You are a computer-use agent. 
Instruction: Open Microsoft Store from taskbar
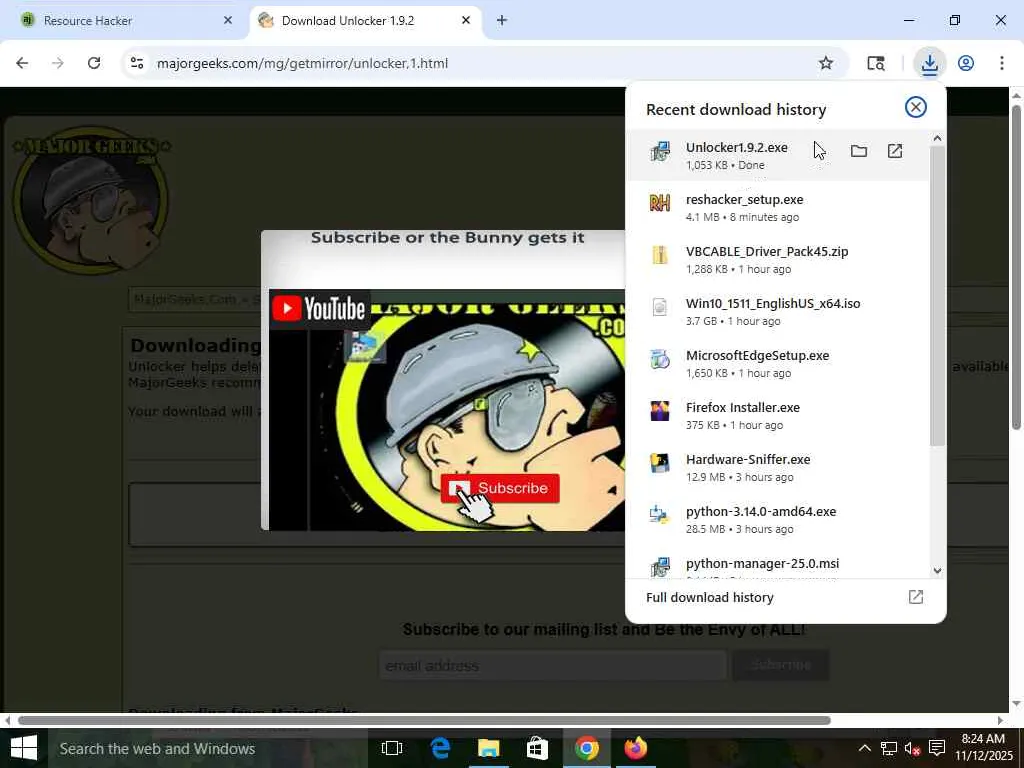point(537,748)
